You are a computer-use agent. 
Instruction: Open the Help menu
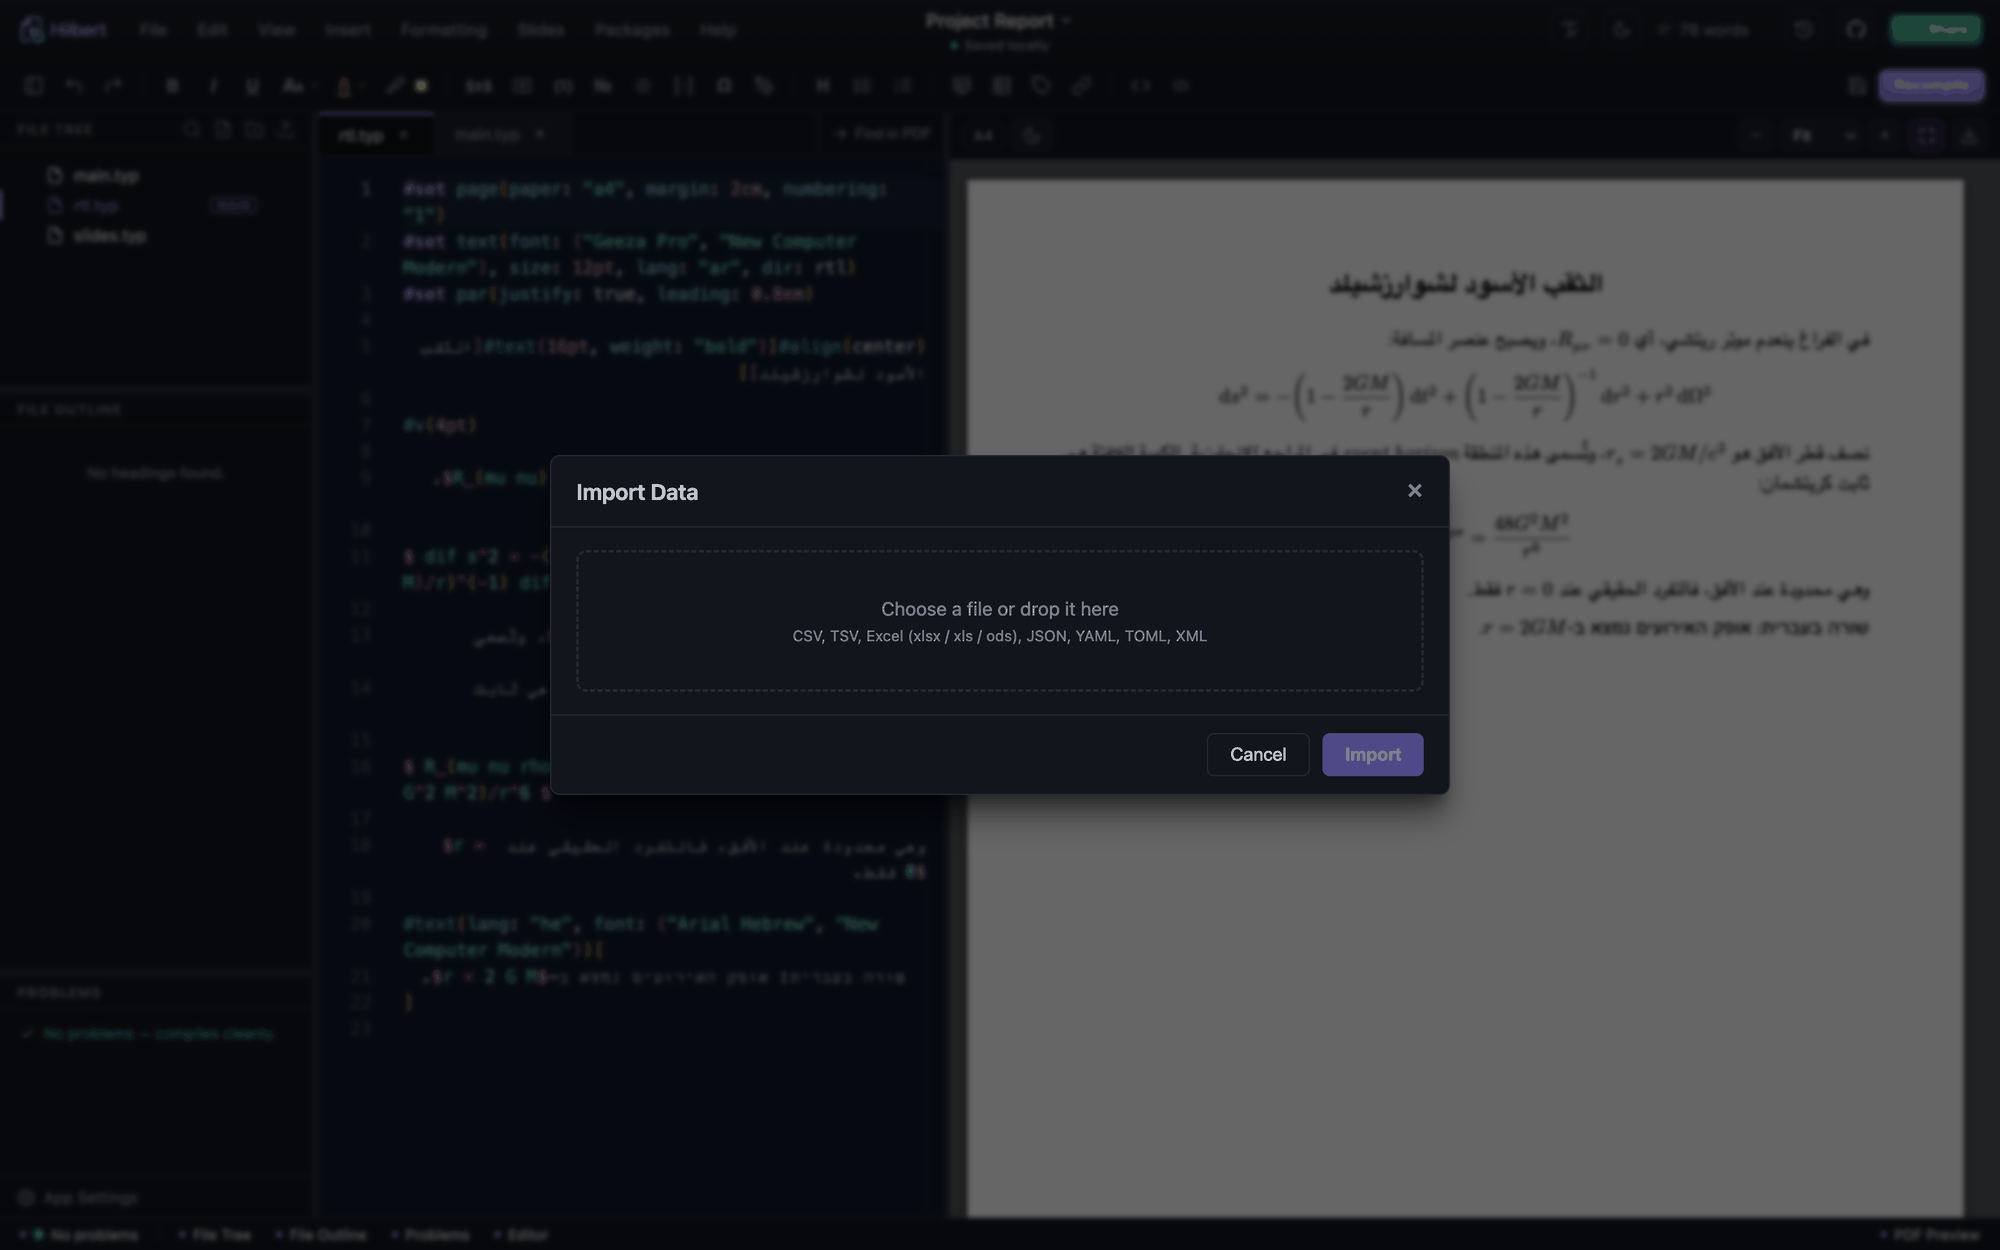tap(718, 30)
